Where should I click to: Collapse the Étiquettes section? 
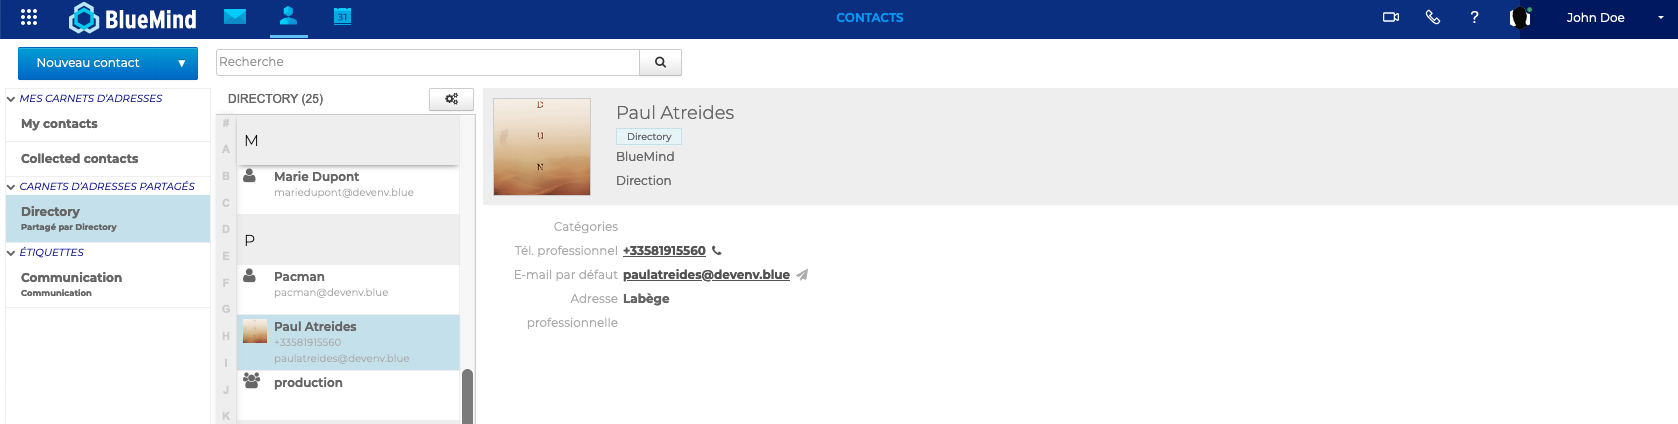click(11, 253)
